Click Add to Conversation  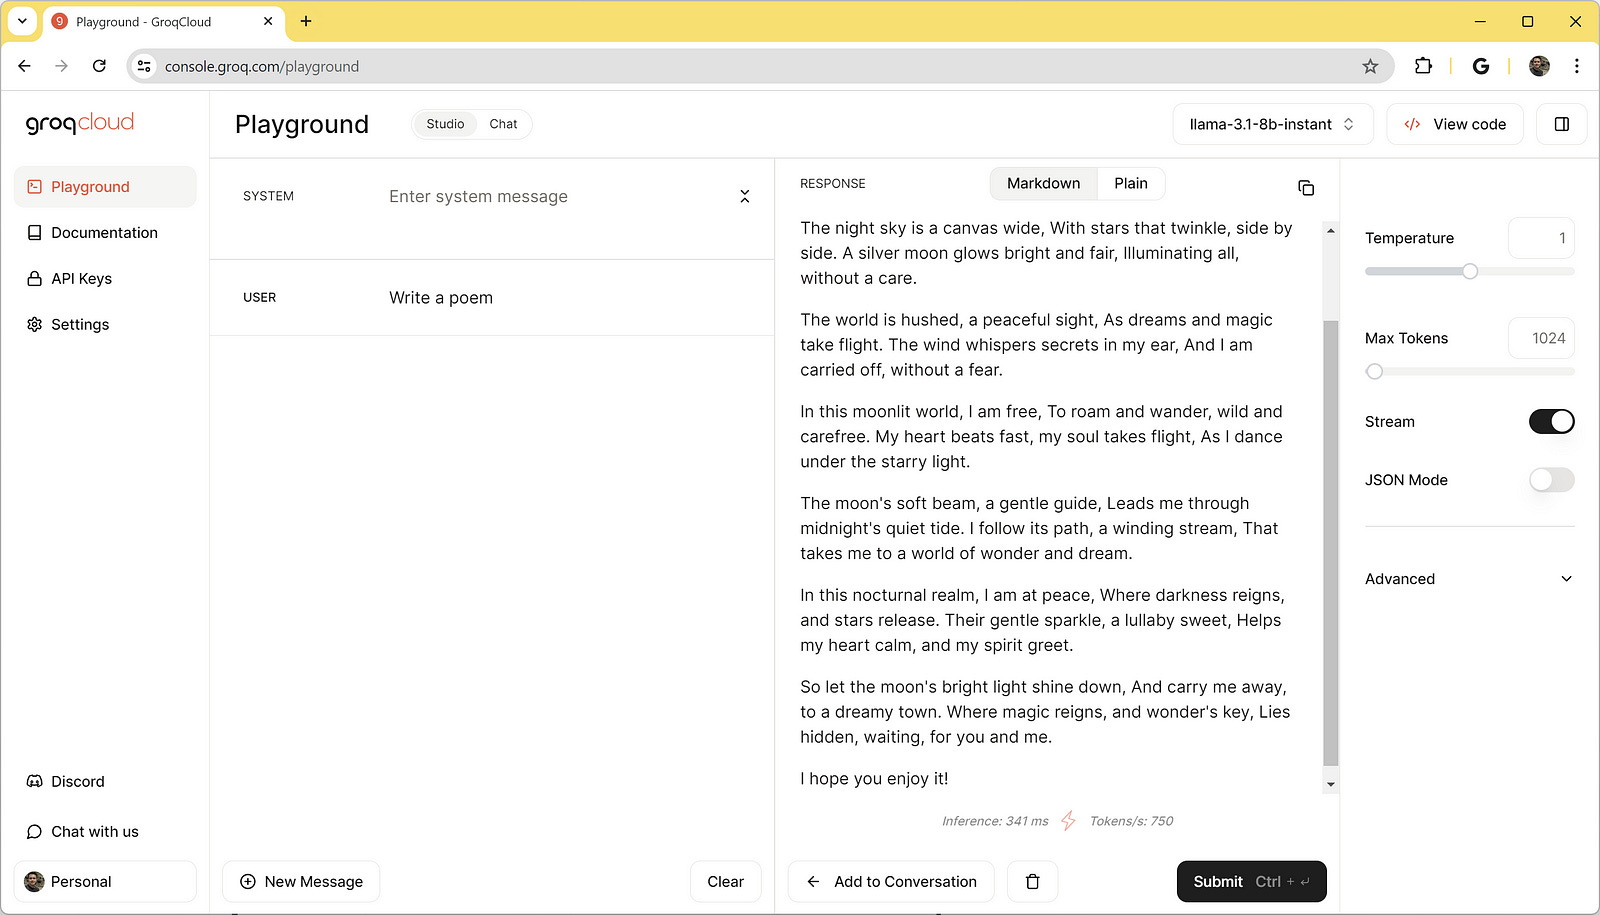coord(891,882)
